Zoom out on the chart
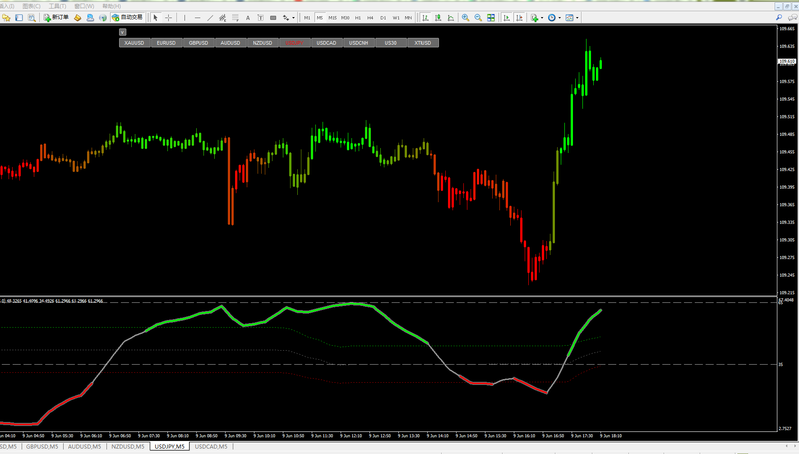Screen dimensions: 799x454 478,18
